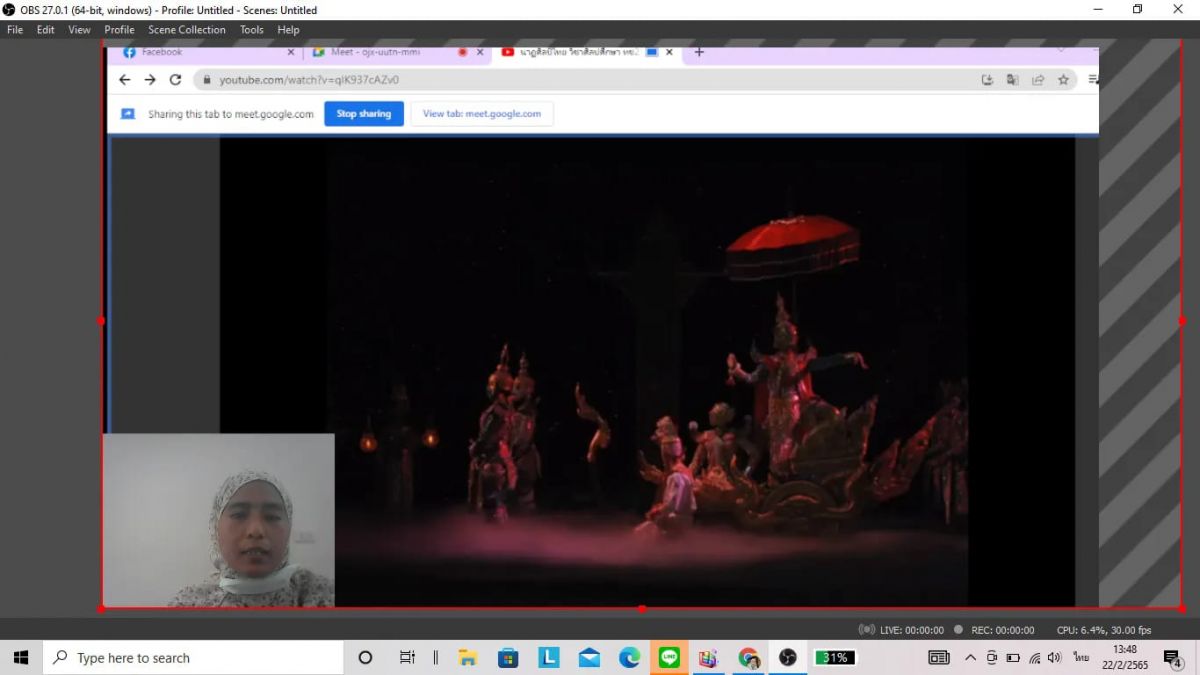Open the Tools menu
This screenshot has height=675, width=1200.
click(x=252, y=30)
